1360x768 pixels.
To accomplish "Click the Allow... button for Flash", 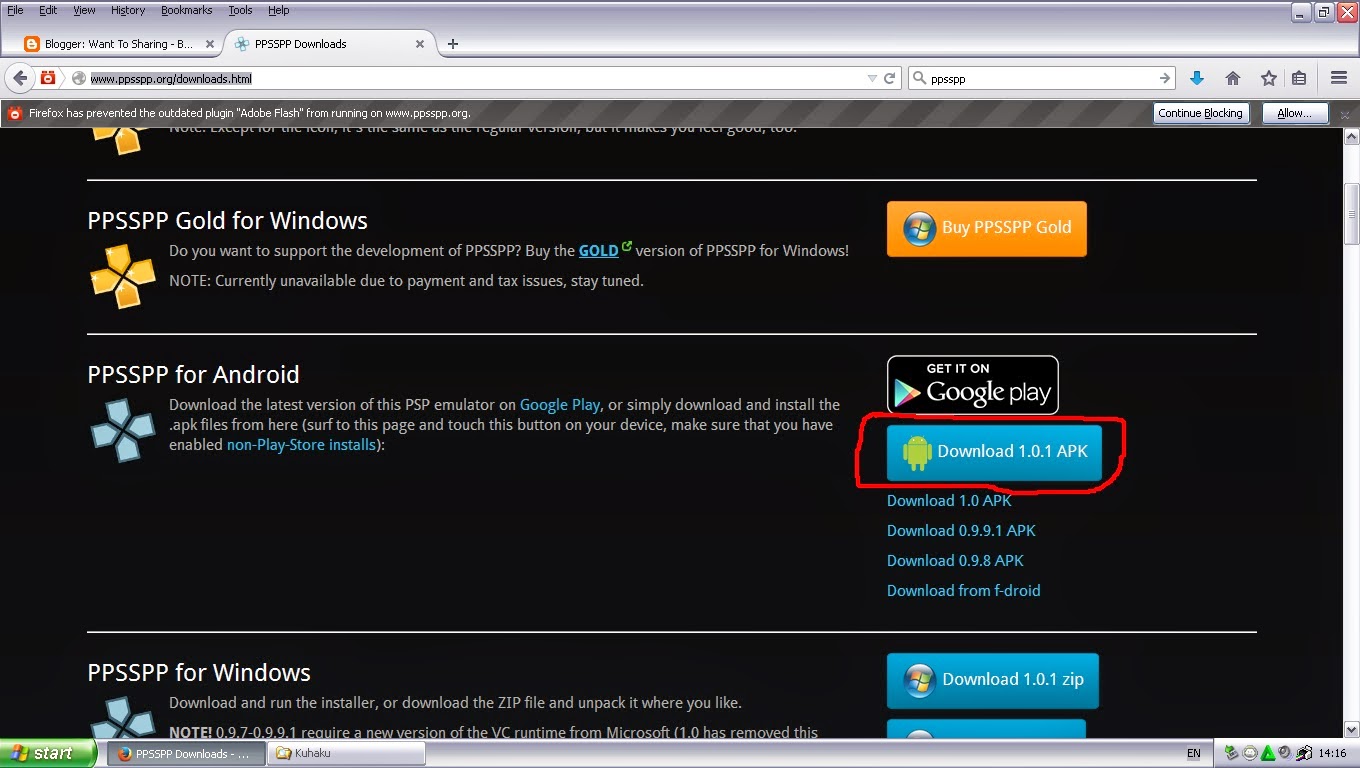I will tap(1294, 113).
